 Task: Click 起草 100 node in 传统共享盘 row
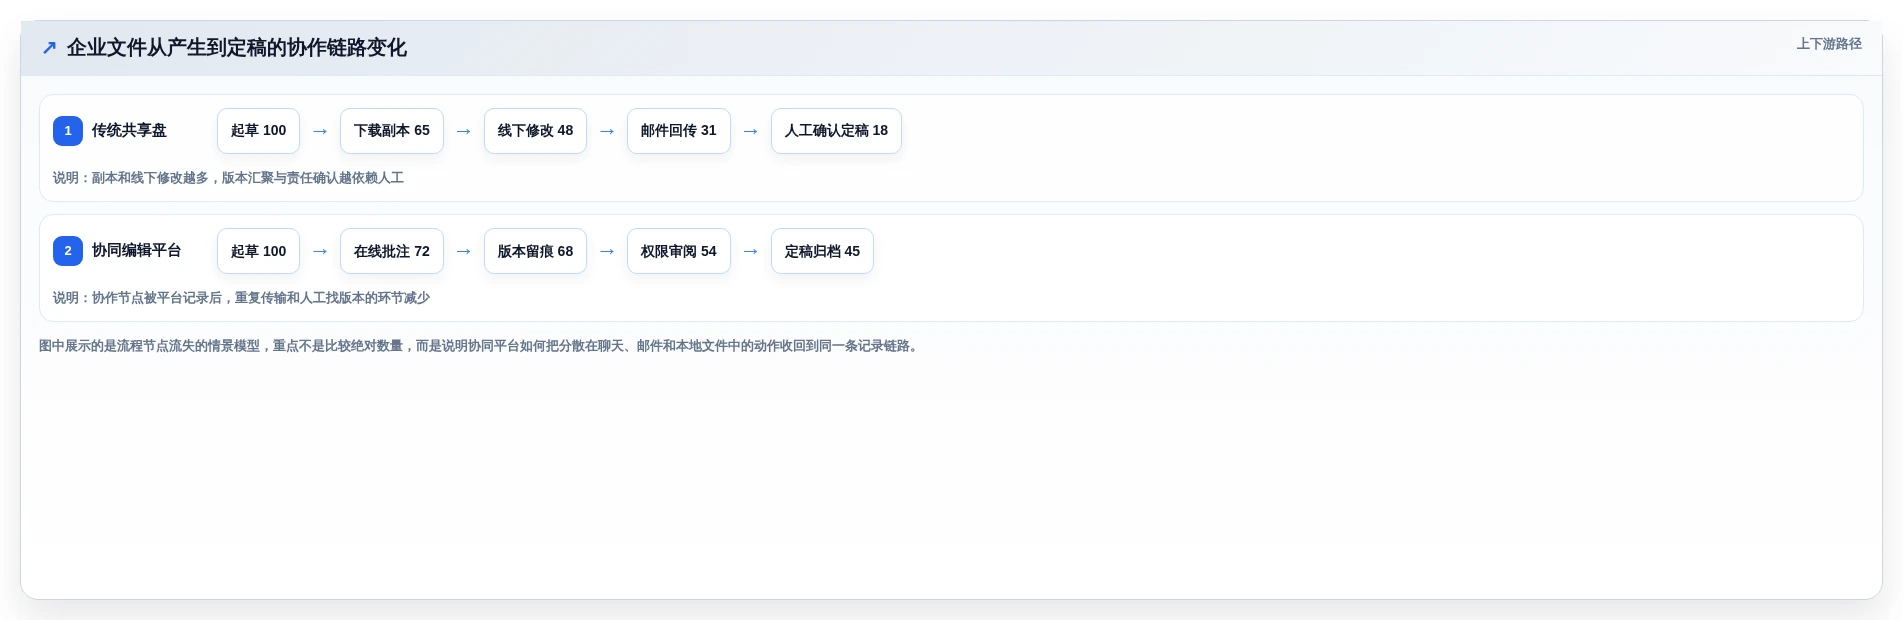(258, 131)
